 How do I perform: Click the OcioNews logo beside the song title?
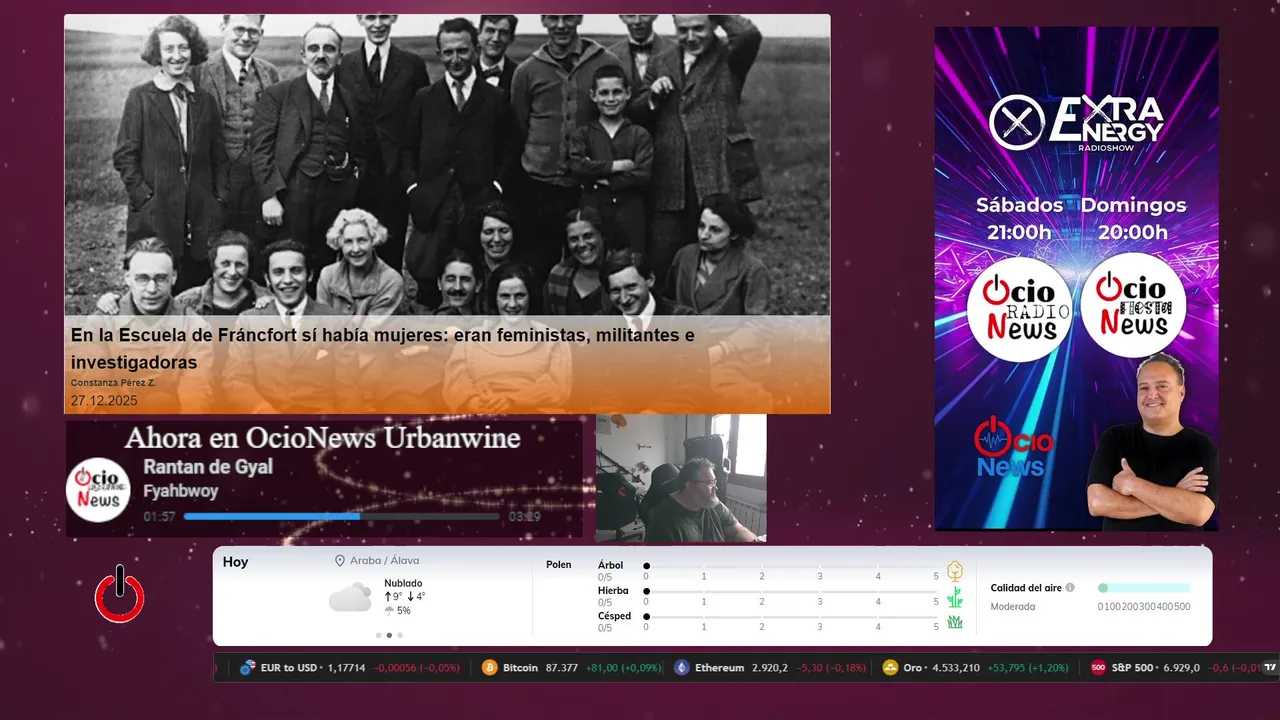(98, 489)
